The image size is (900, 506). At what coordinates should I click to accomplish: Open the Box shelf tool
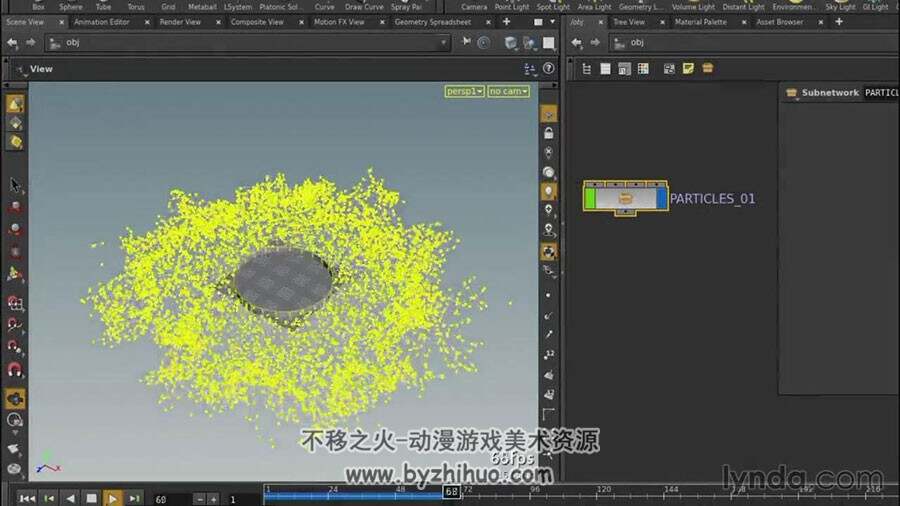pyautogui.click(x=38, y=6)
